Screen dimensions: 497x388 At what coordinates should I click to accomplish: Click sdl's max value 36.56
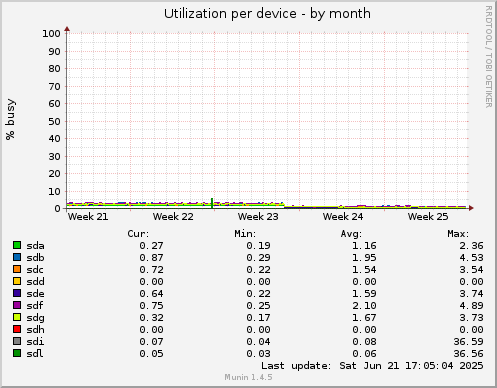[468, 354]
